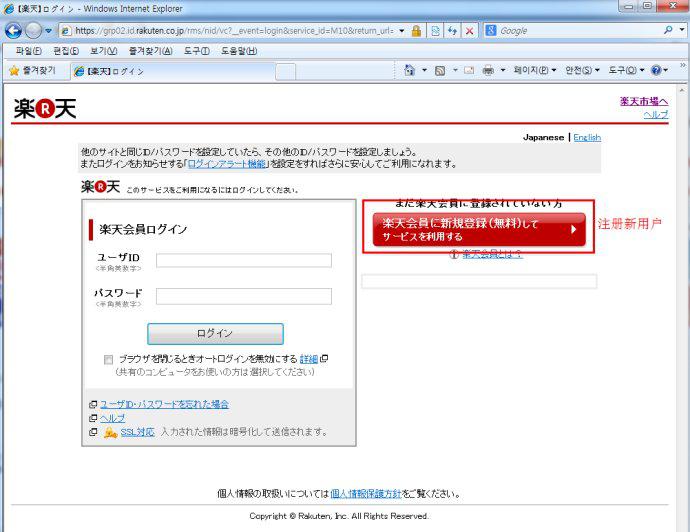Screen dimensions: 690x532
Task: Click the Refresh arrows icon
Action: [452, 31]
